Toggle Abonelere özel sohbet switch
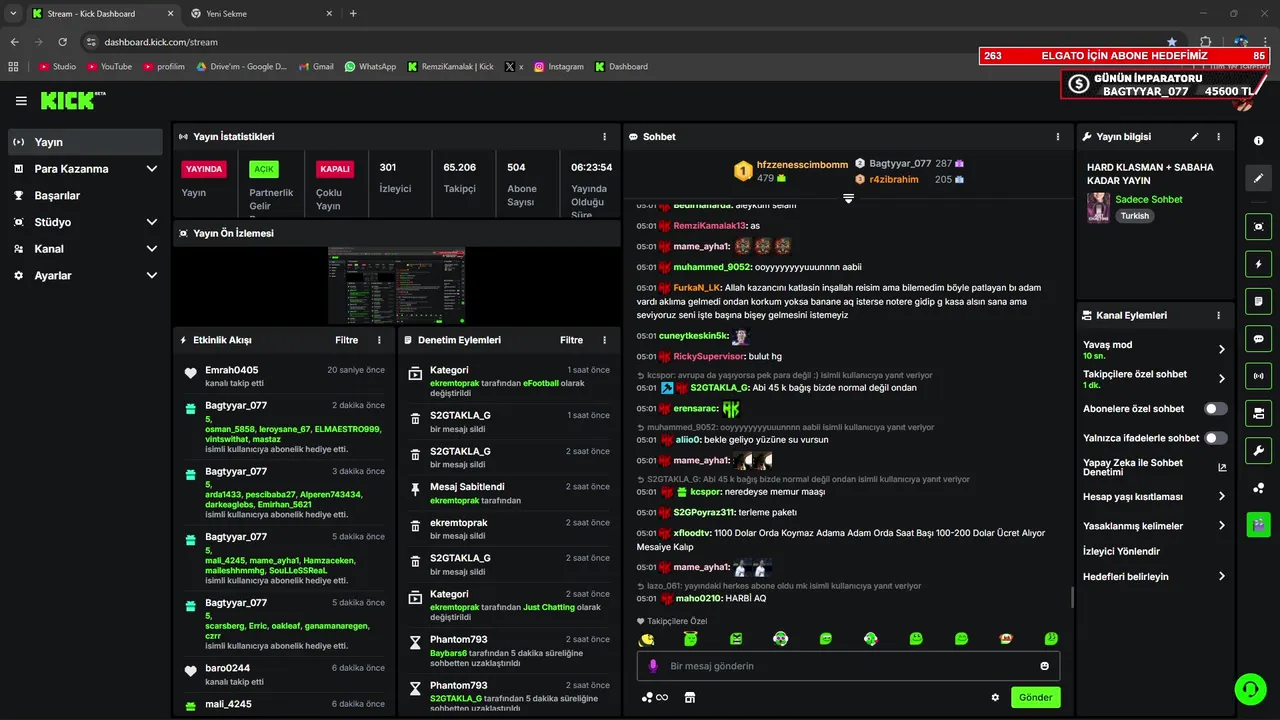This screenshot has height=720, width=1280. [x=1215, y=409]
